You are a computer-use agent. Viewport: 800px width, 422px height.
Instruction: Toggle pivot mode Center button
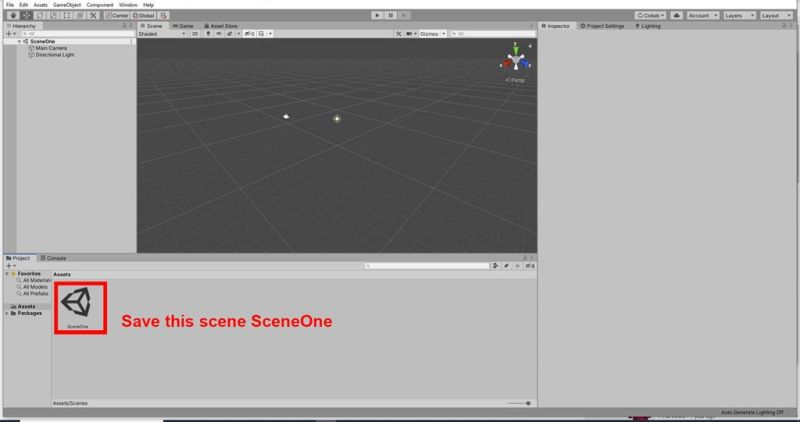[x=117, y=15]
